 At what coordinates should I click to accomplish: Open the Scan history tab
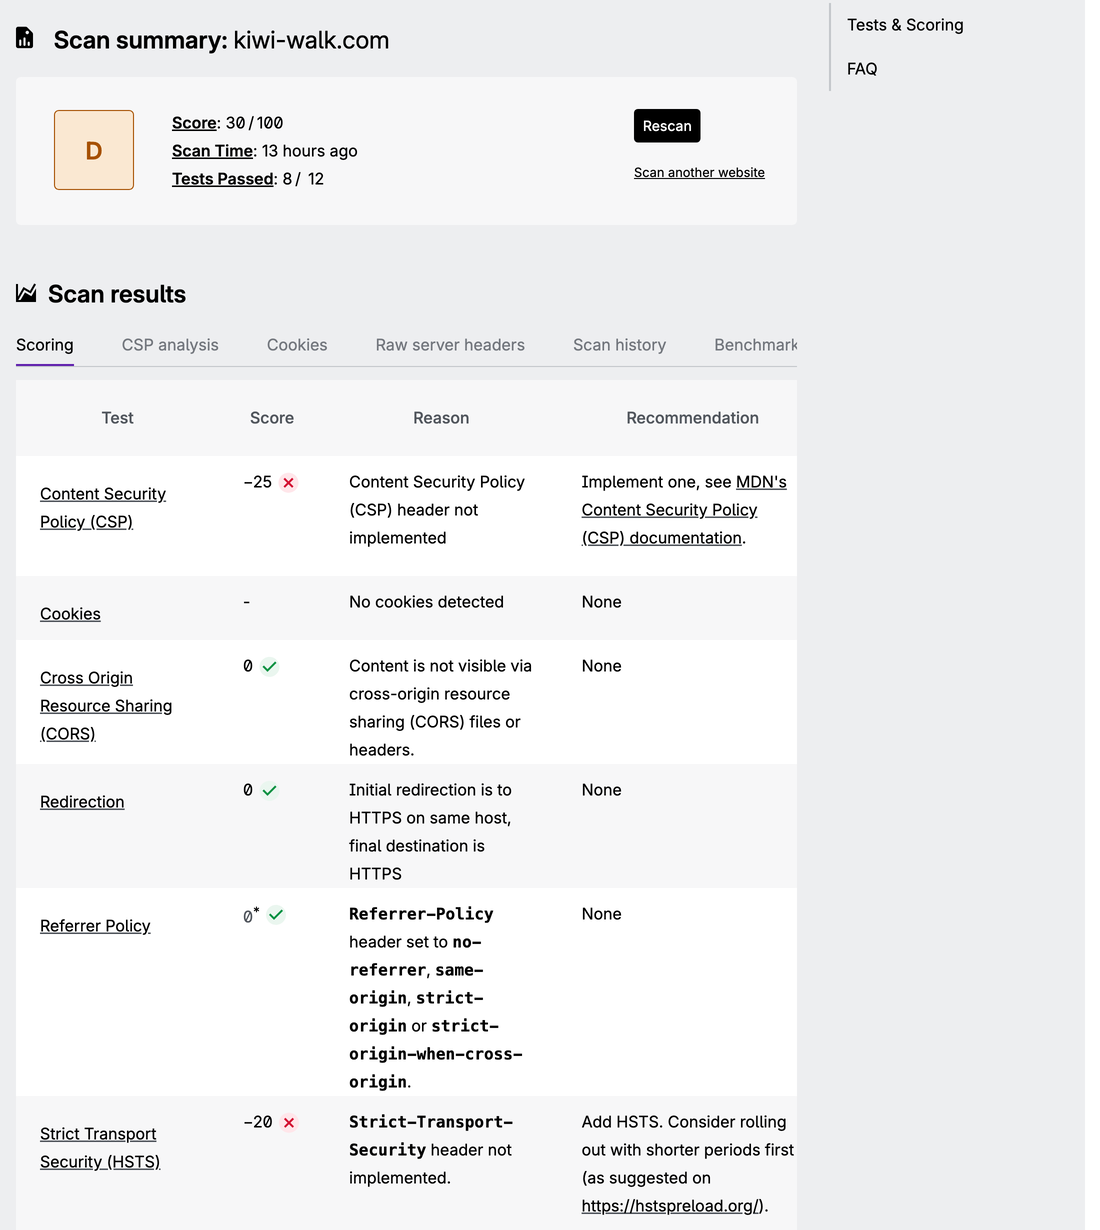click(x=619, y=345)
